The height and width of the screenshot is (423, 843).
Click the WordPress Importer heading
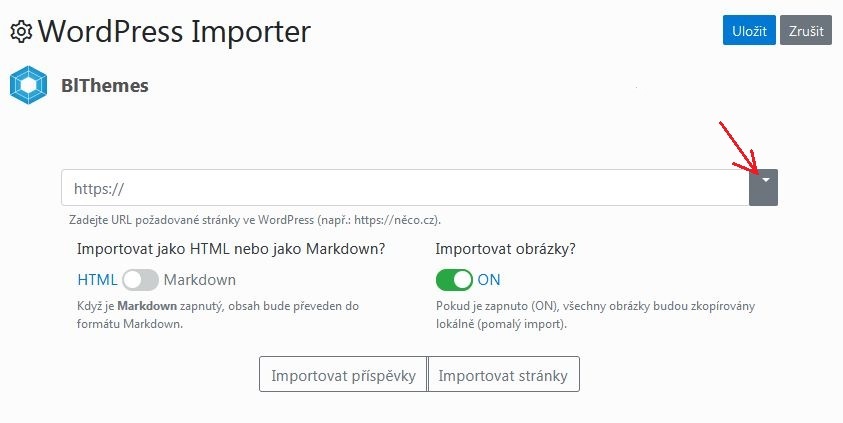click(x=174, y=32)
